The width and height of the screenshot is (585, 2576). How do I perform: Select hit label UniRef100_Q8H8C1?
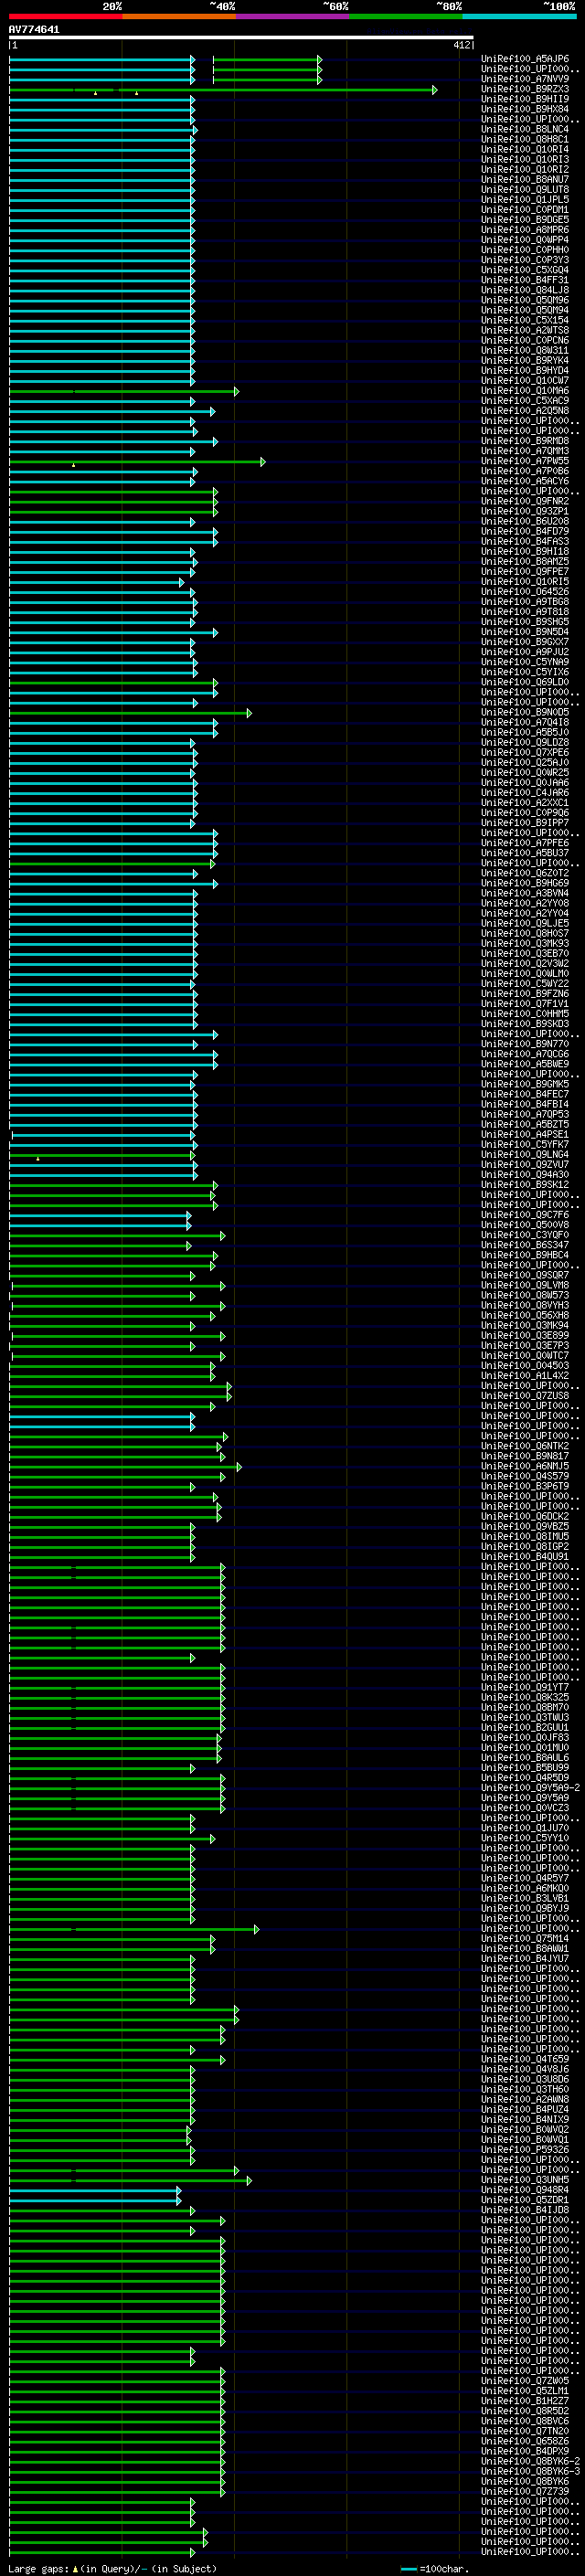[x=525, y=139]
